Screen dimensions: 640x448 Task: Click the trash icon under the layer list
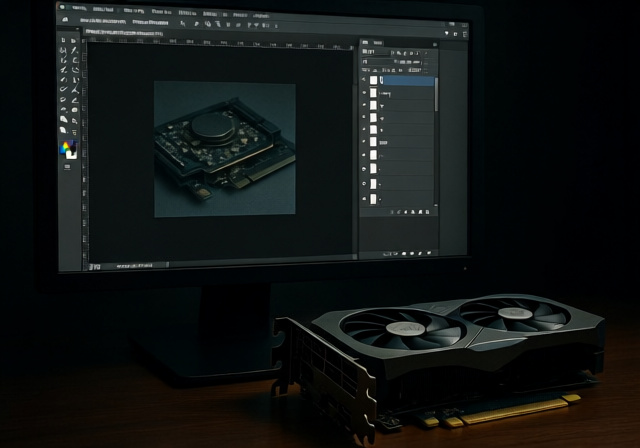click(427, 212)
